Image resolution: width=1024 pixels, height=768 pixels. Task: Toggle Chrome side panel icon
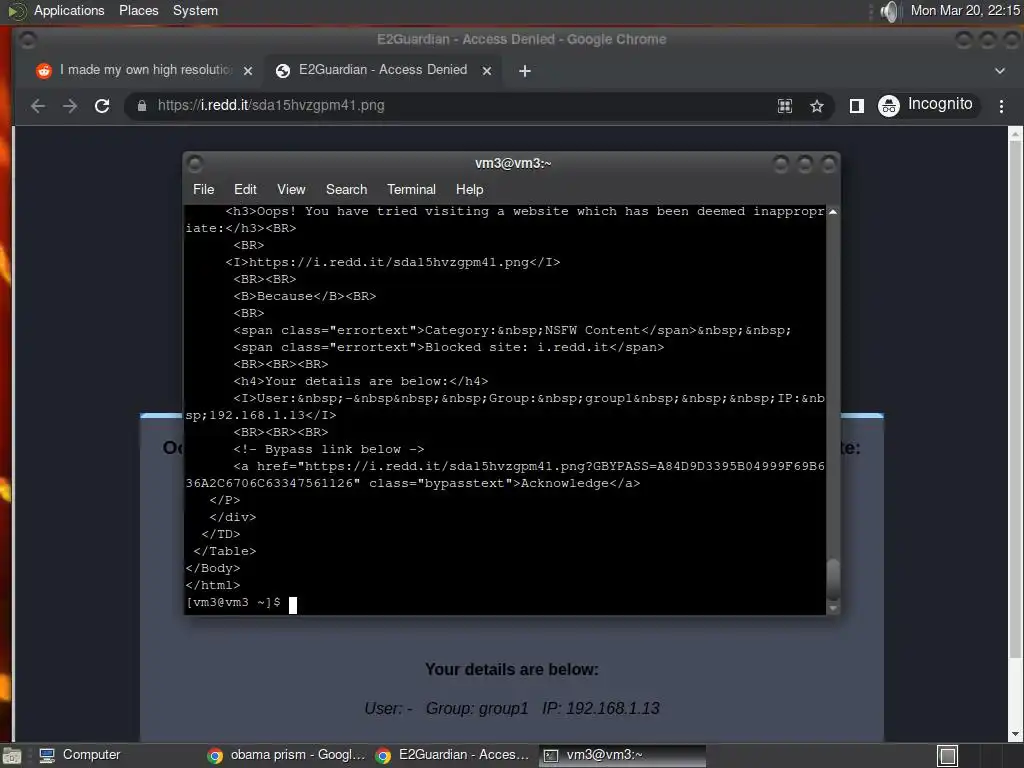856,106
